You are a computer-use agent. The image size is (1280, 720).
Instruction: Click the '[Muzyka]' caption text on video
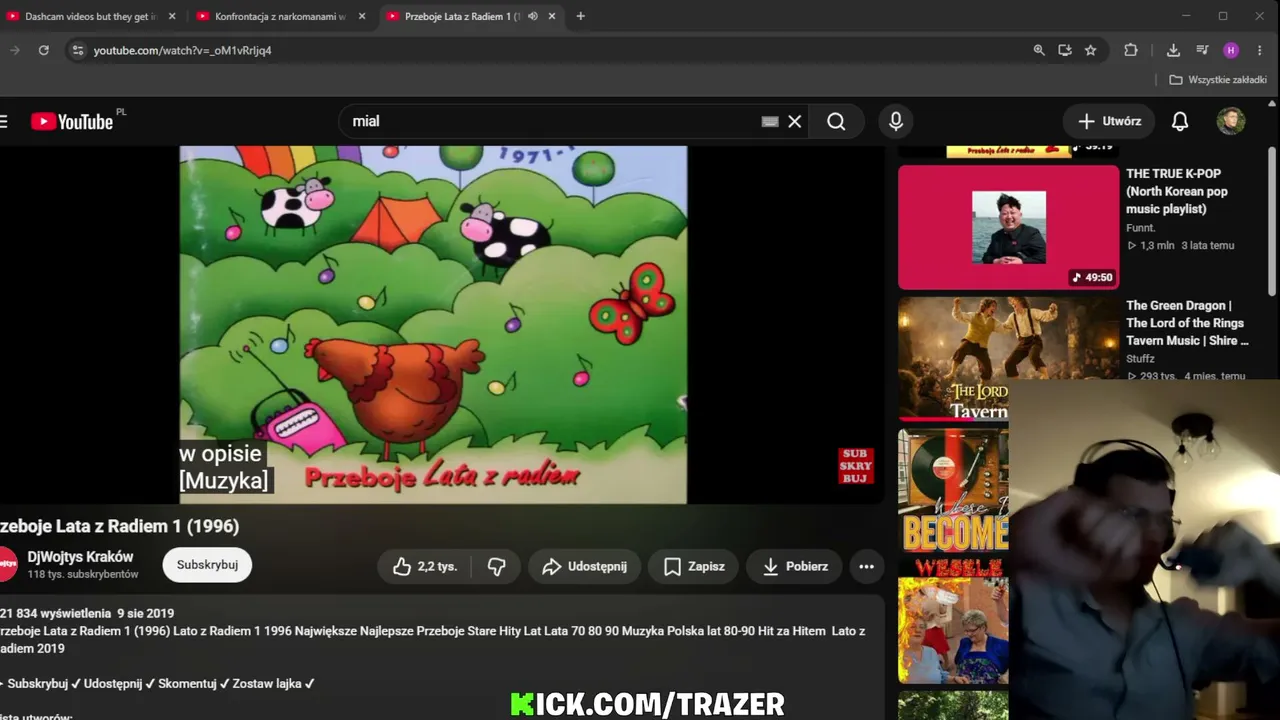[x=224, y=481]
